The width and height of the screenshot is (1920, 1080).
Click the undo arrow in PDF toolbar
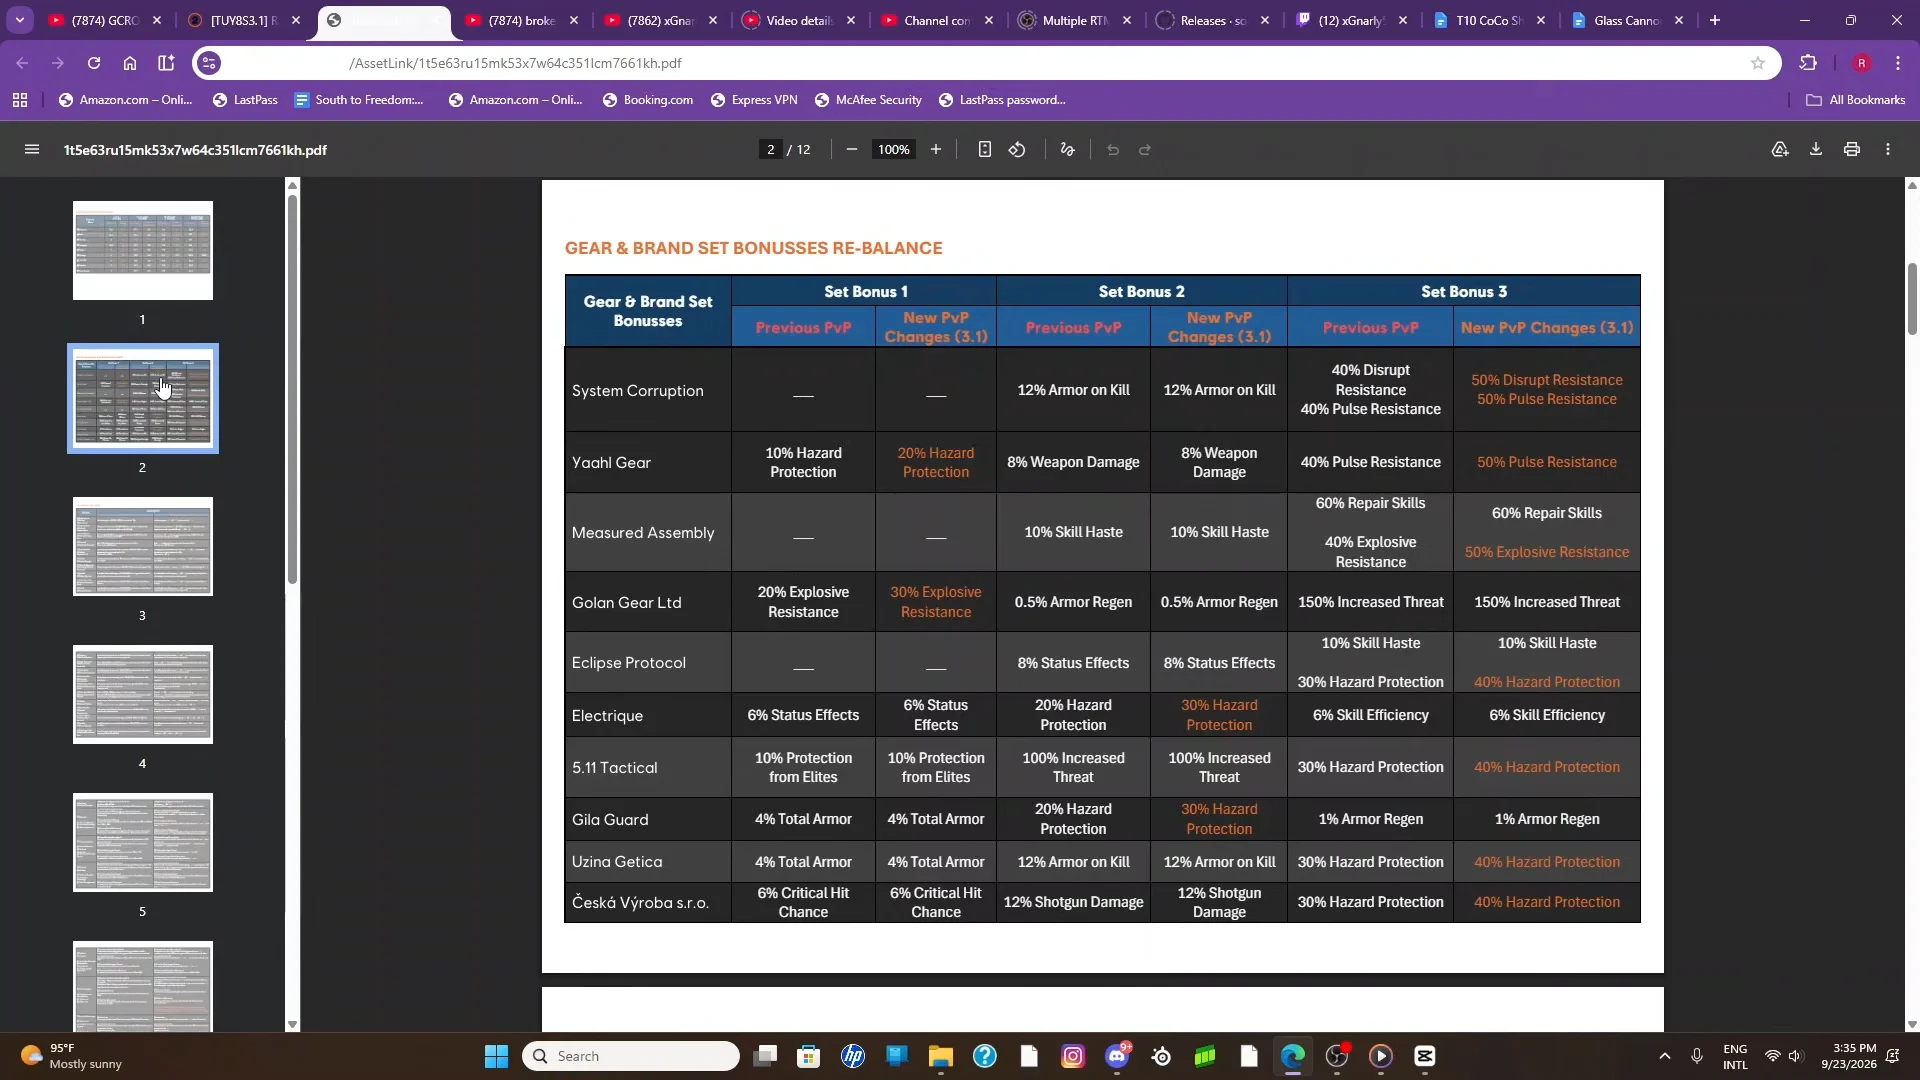pos(1113,150)
